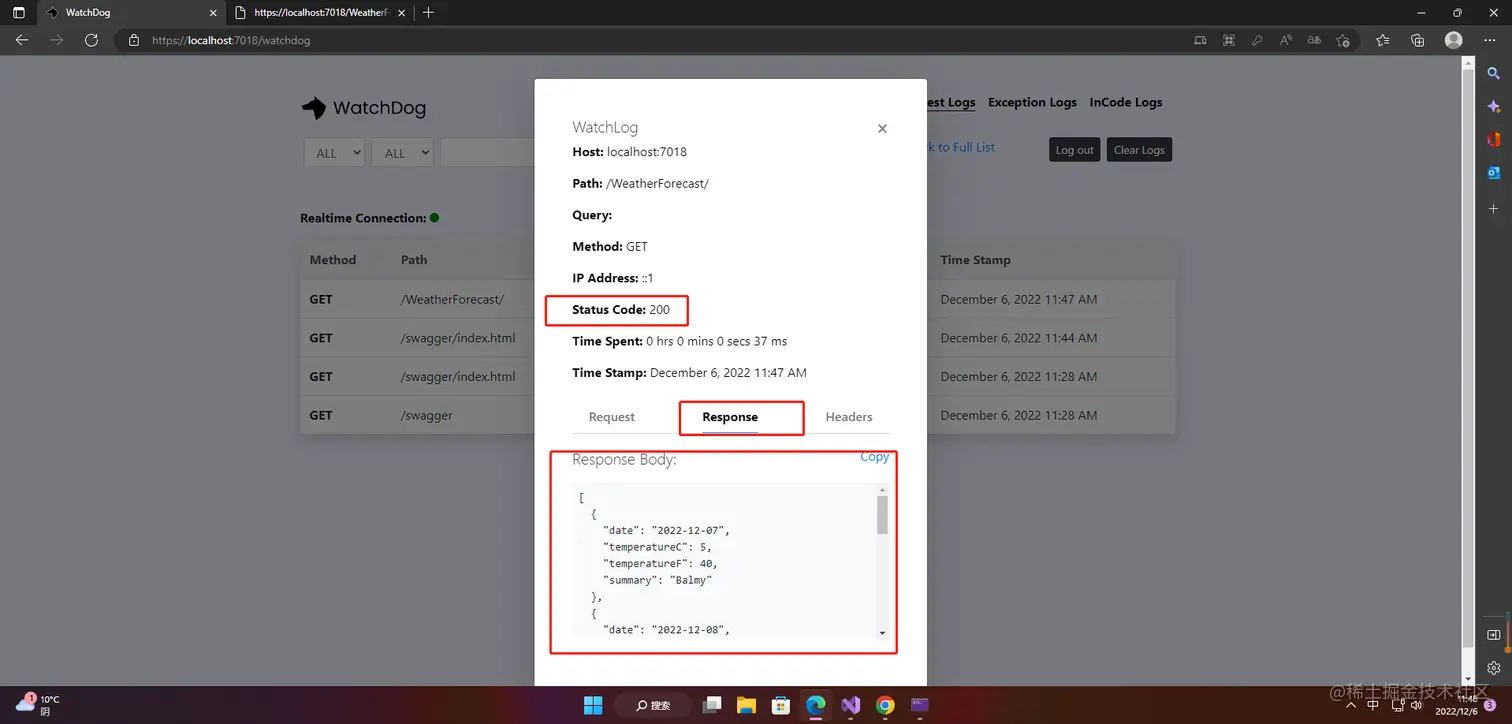This screenshot has height=724, width=1512.
Task: Open the browser profile avatar
Action: click(1453, 40)
